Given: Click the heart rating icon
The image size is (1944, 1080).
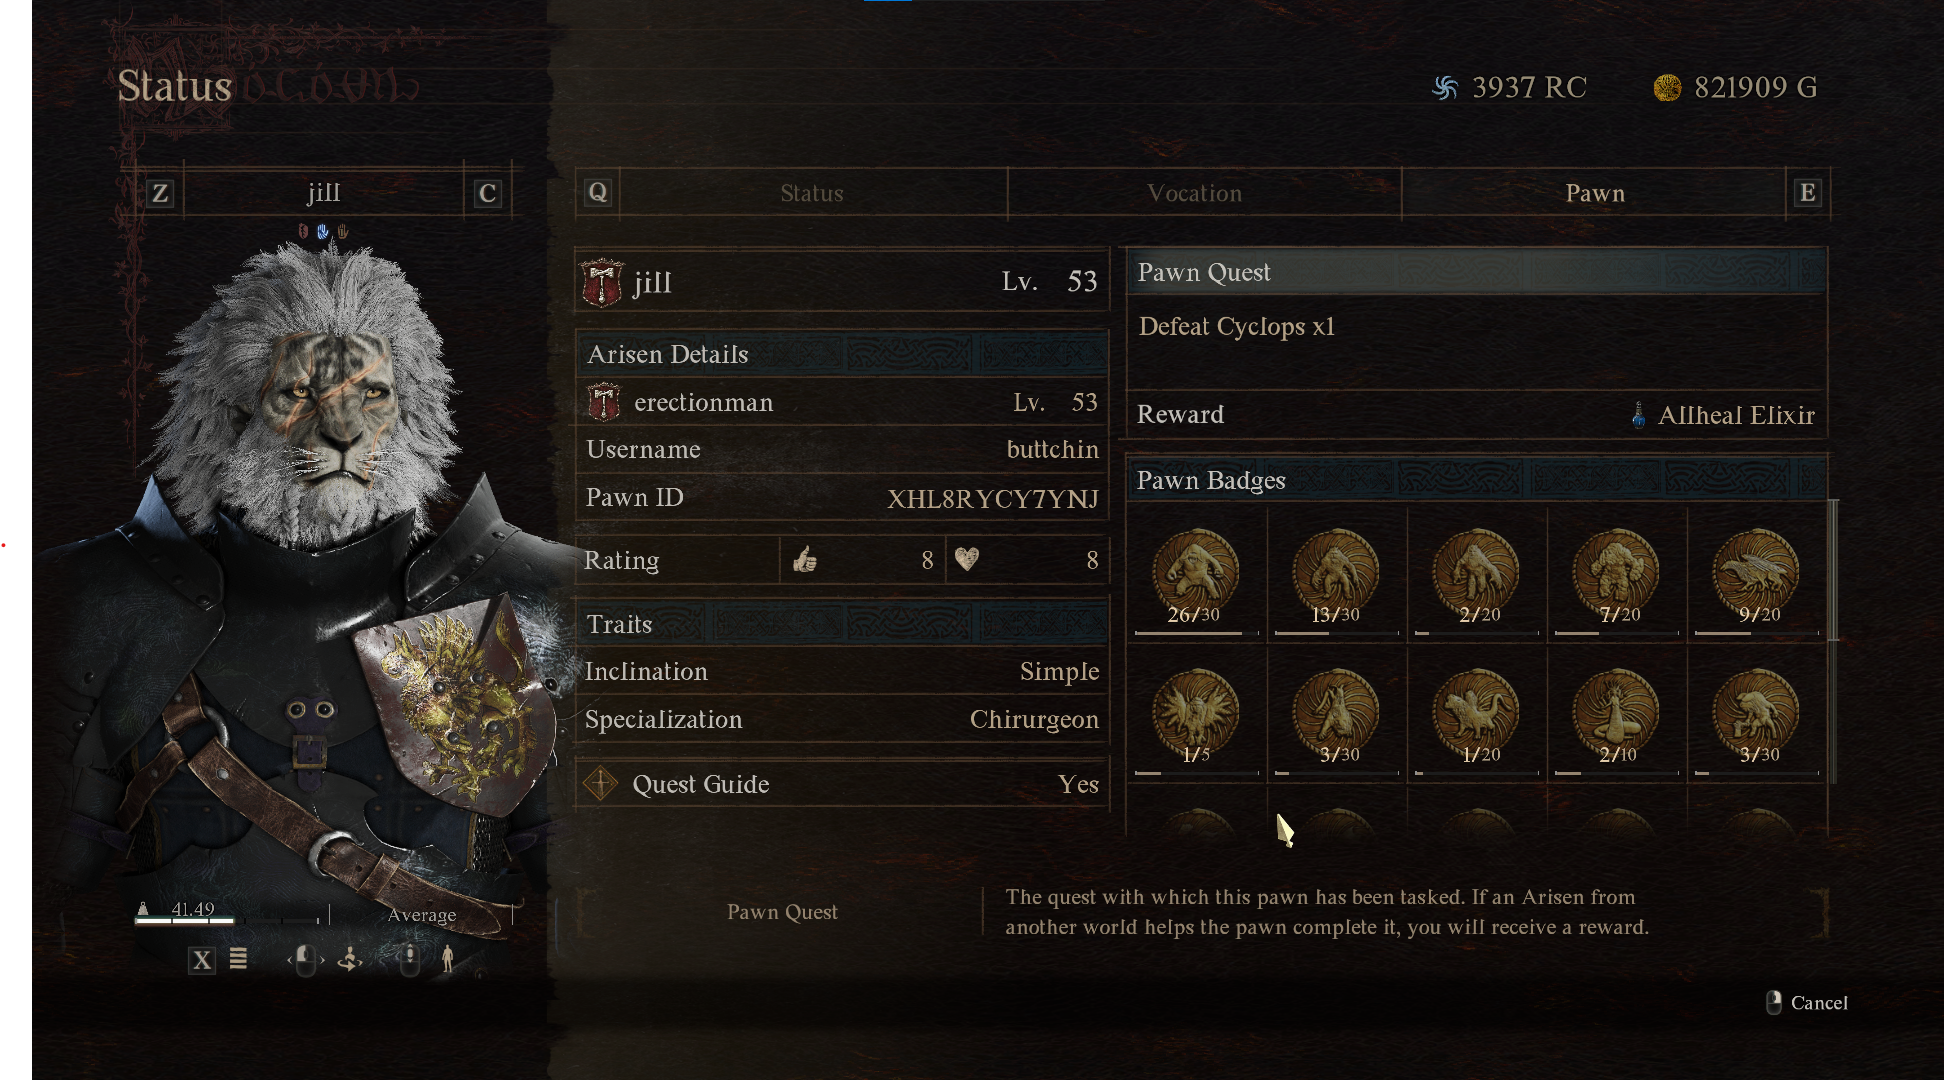Looking at the screenshot, I should 966,559.
